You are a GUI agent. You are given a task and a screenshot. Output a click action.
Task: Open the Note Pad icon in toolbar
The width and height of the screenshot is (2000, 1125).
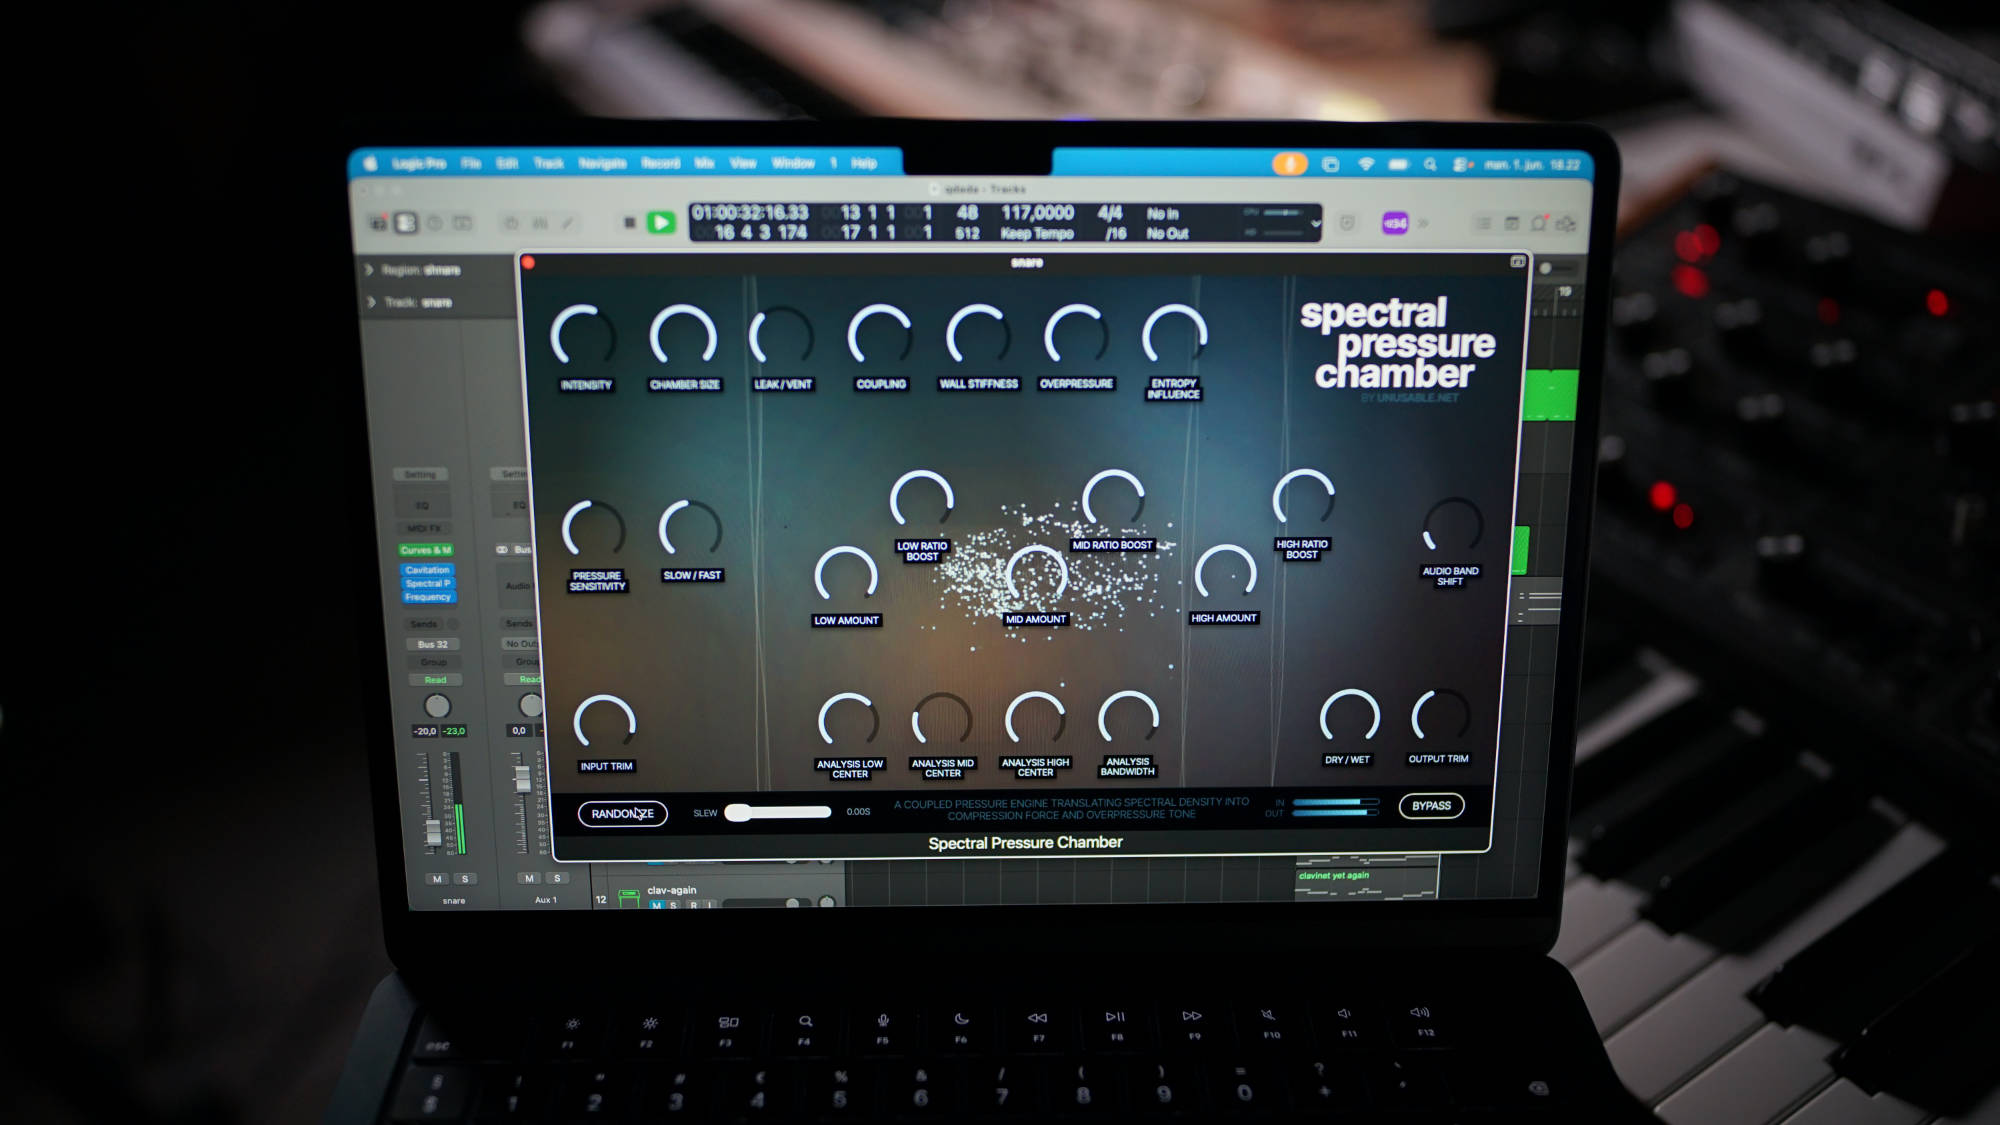coord(1512,224)
